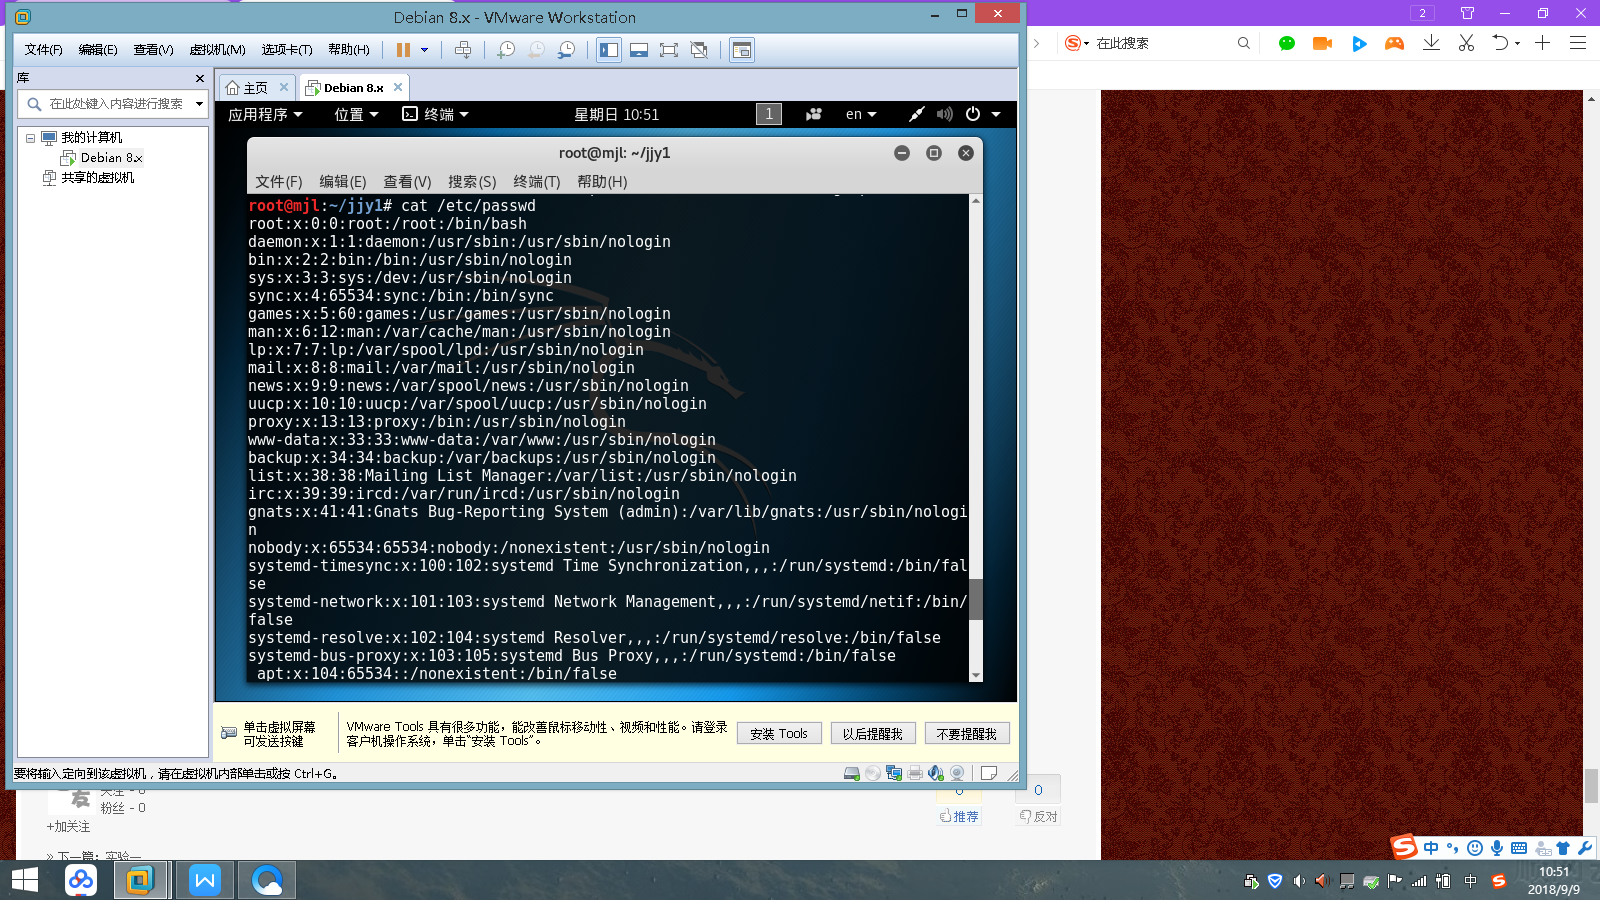Open the browser downloads icon
Screen dimensions: 1600x900
[1431, 42]
